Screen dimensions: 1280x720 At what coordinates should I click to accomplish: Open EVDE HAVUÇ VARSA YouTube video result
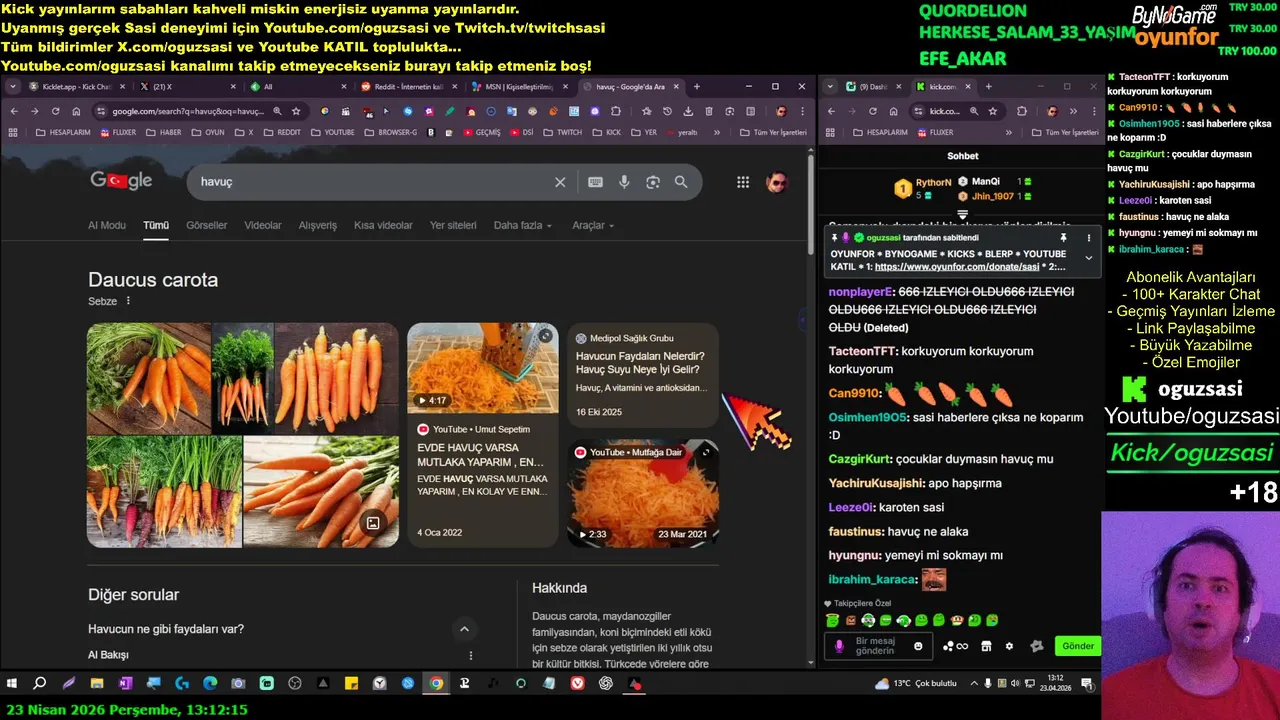483,434
